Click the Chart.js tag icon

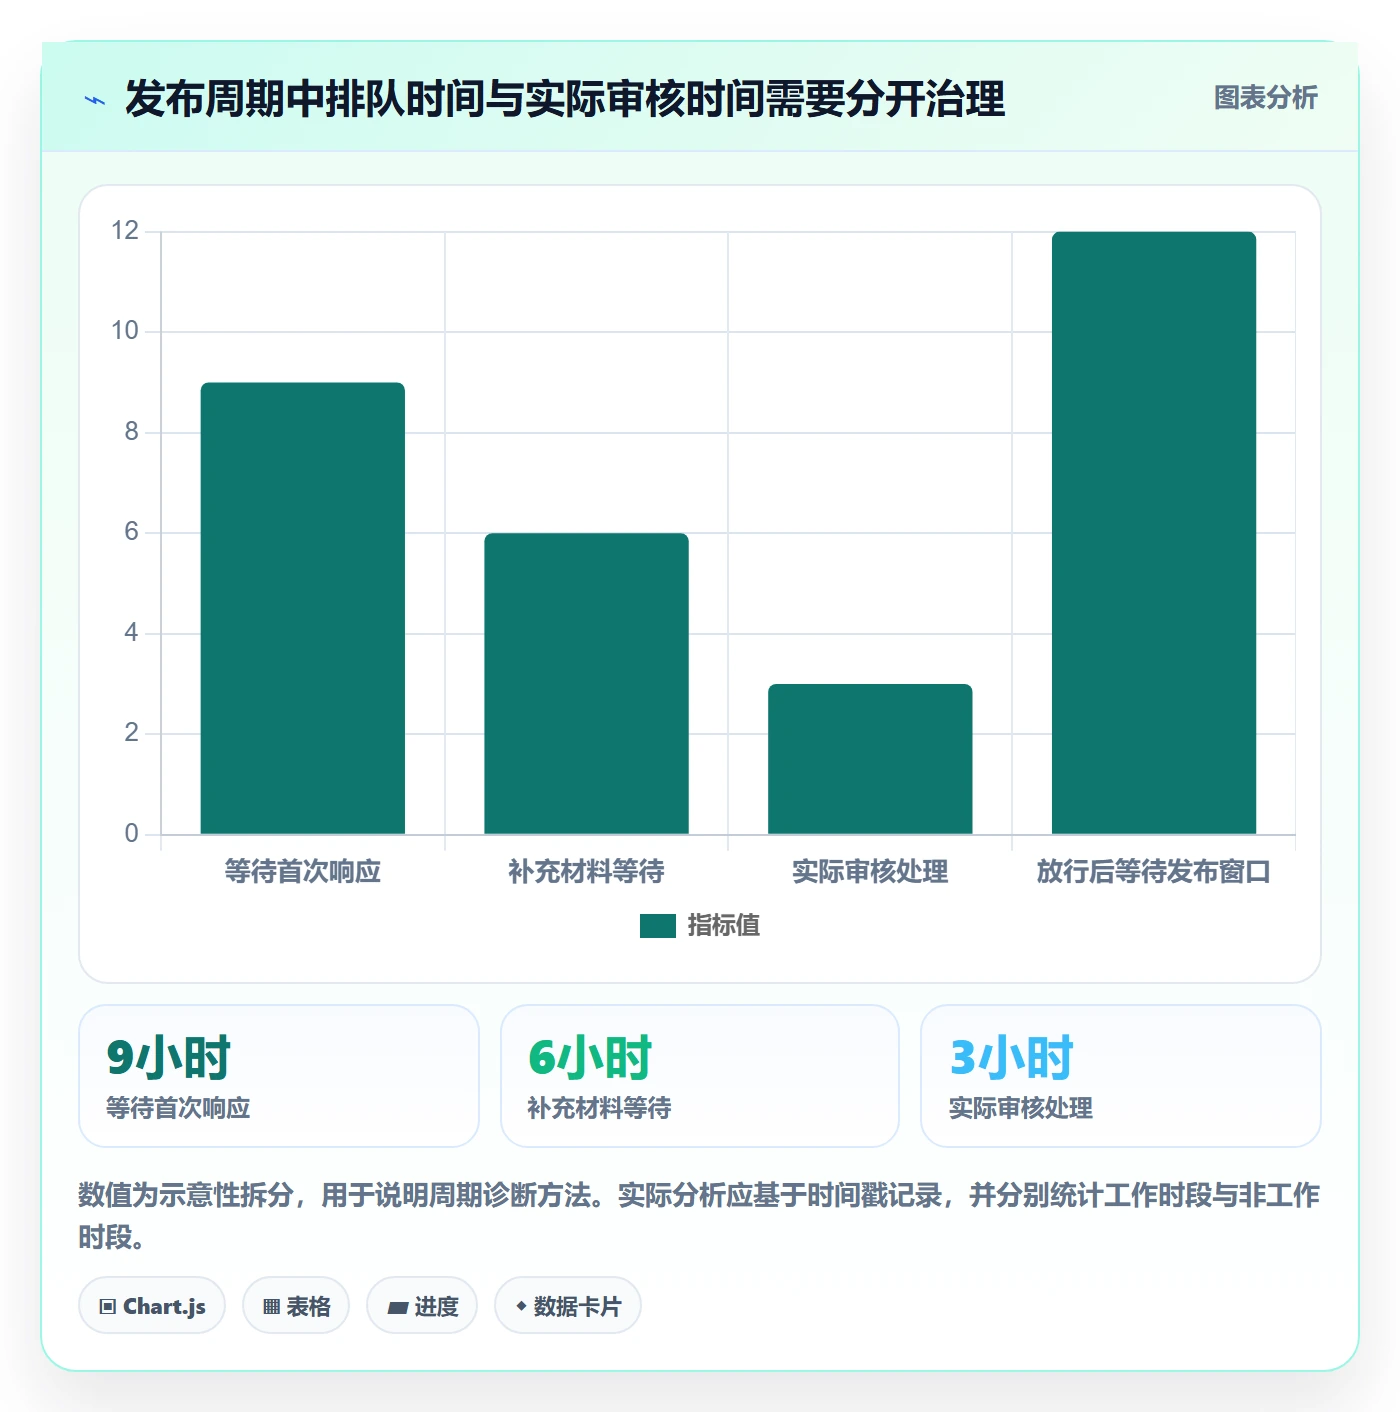[108, 1306]
